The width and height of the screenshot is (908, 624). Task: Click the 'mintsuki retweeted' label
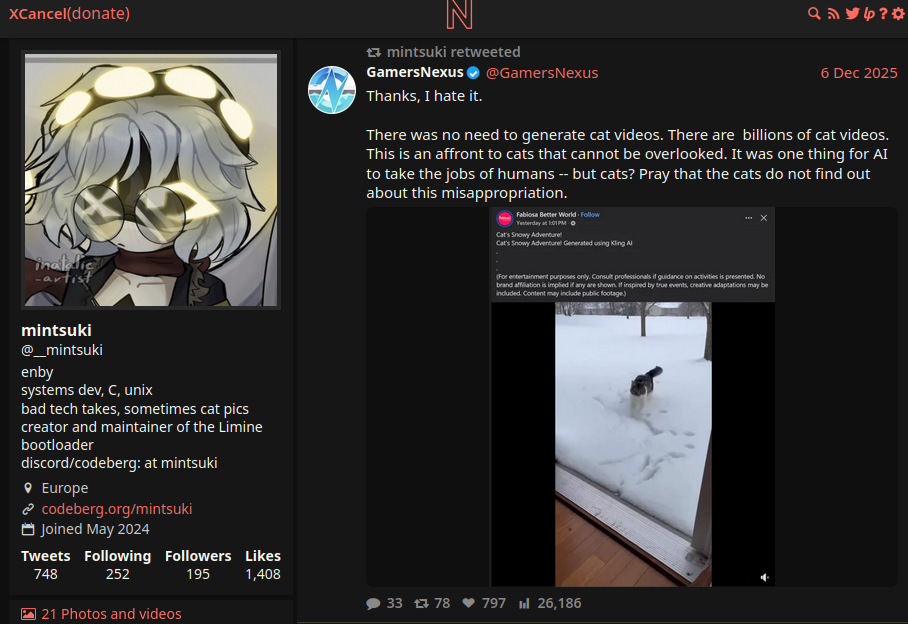point(453,52)
